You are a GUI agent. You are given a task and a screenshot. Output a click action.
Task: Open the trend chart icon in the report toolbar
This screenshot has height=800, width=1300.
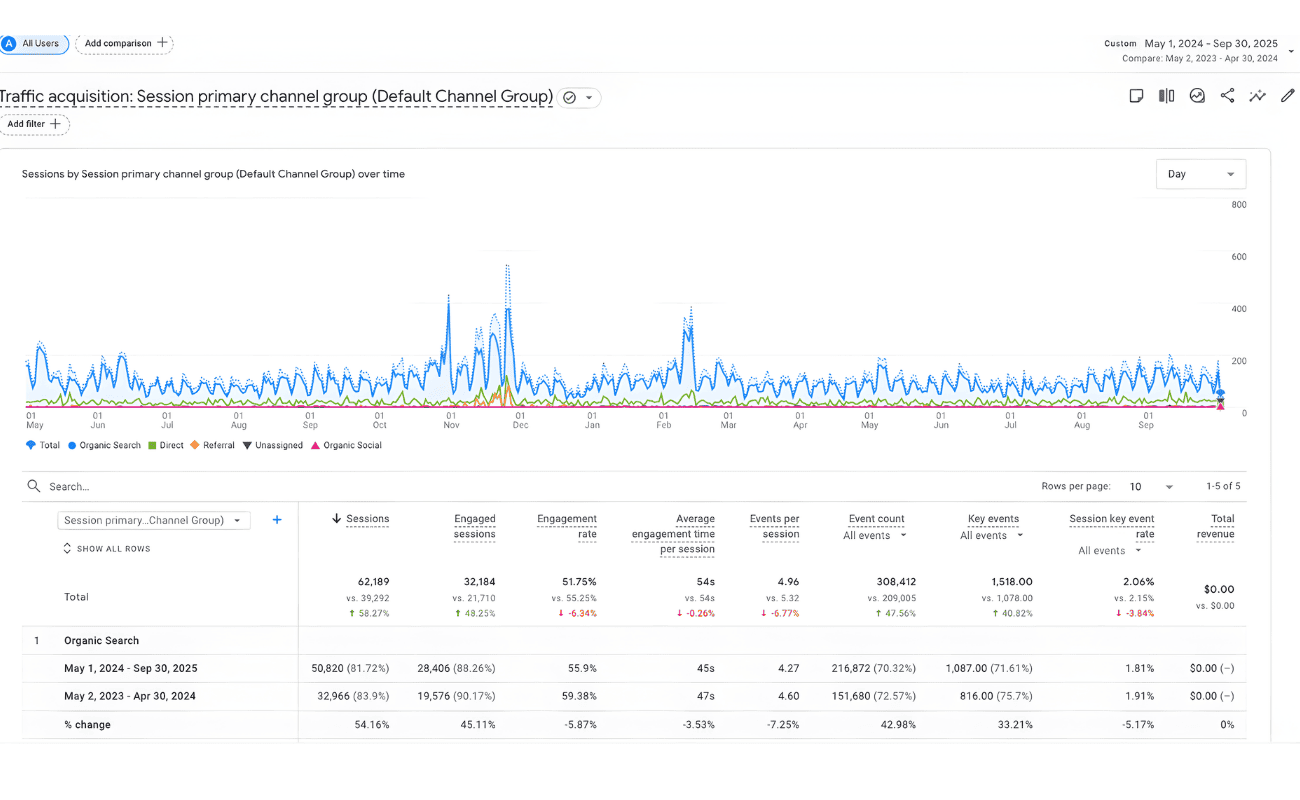pos(1197,96)
